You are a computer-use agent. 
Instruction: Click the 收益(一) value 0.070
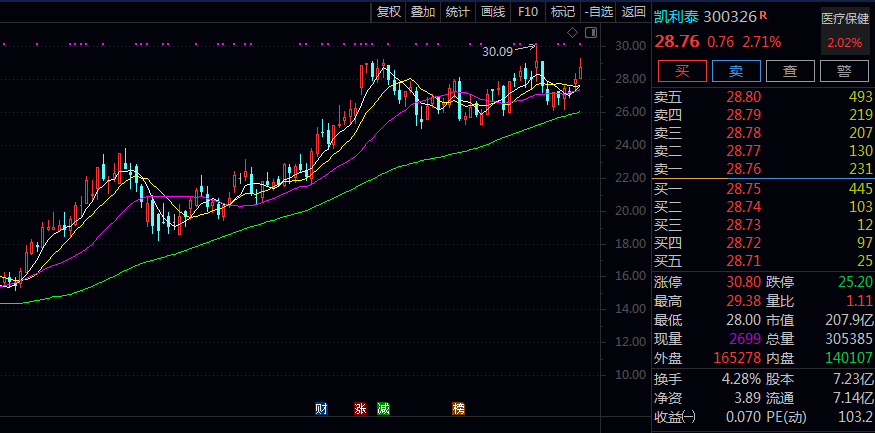[741, 417]
